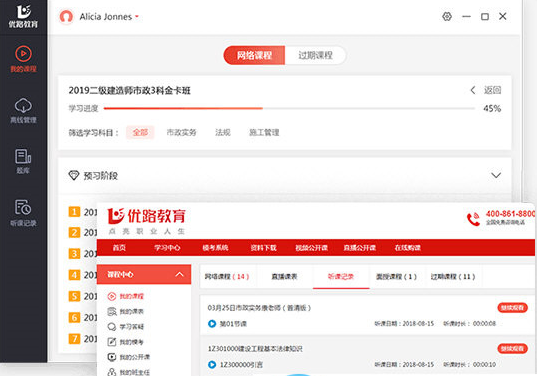Switch to the 过期课程 (11) tab
Screen dimensions: 537x376
(453, 276)
